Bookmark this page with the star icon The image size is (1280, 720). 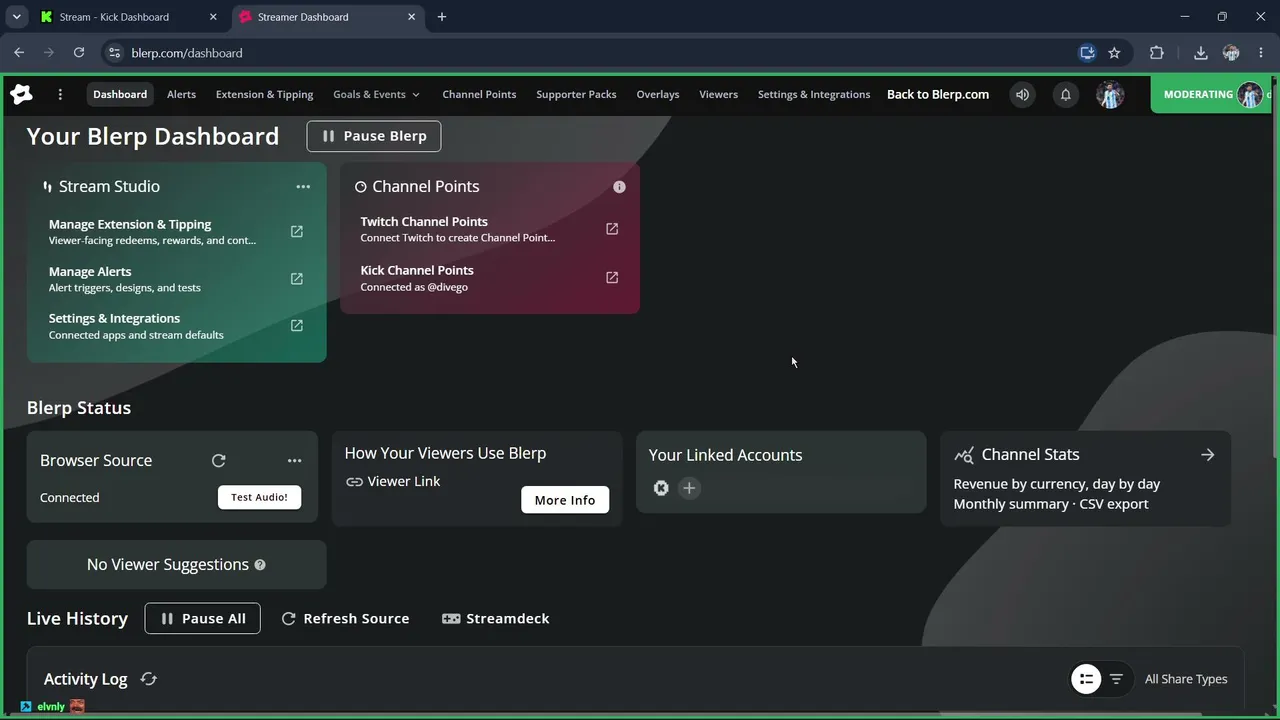coord(1114,53)
